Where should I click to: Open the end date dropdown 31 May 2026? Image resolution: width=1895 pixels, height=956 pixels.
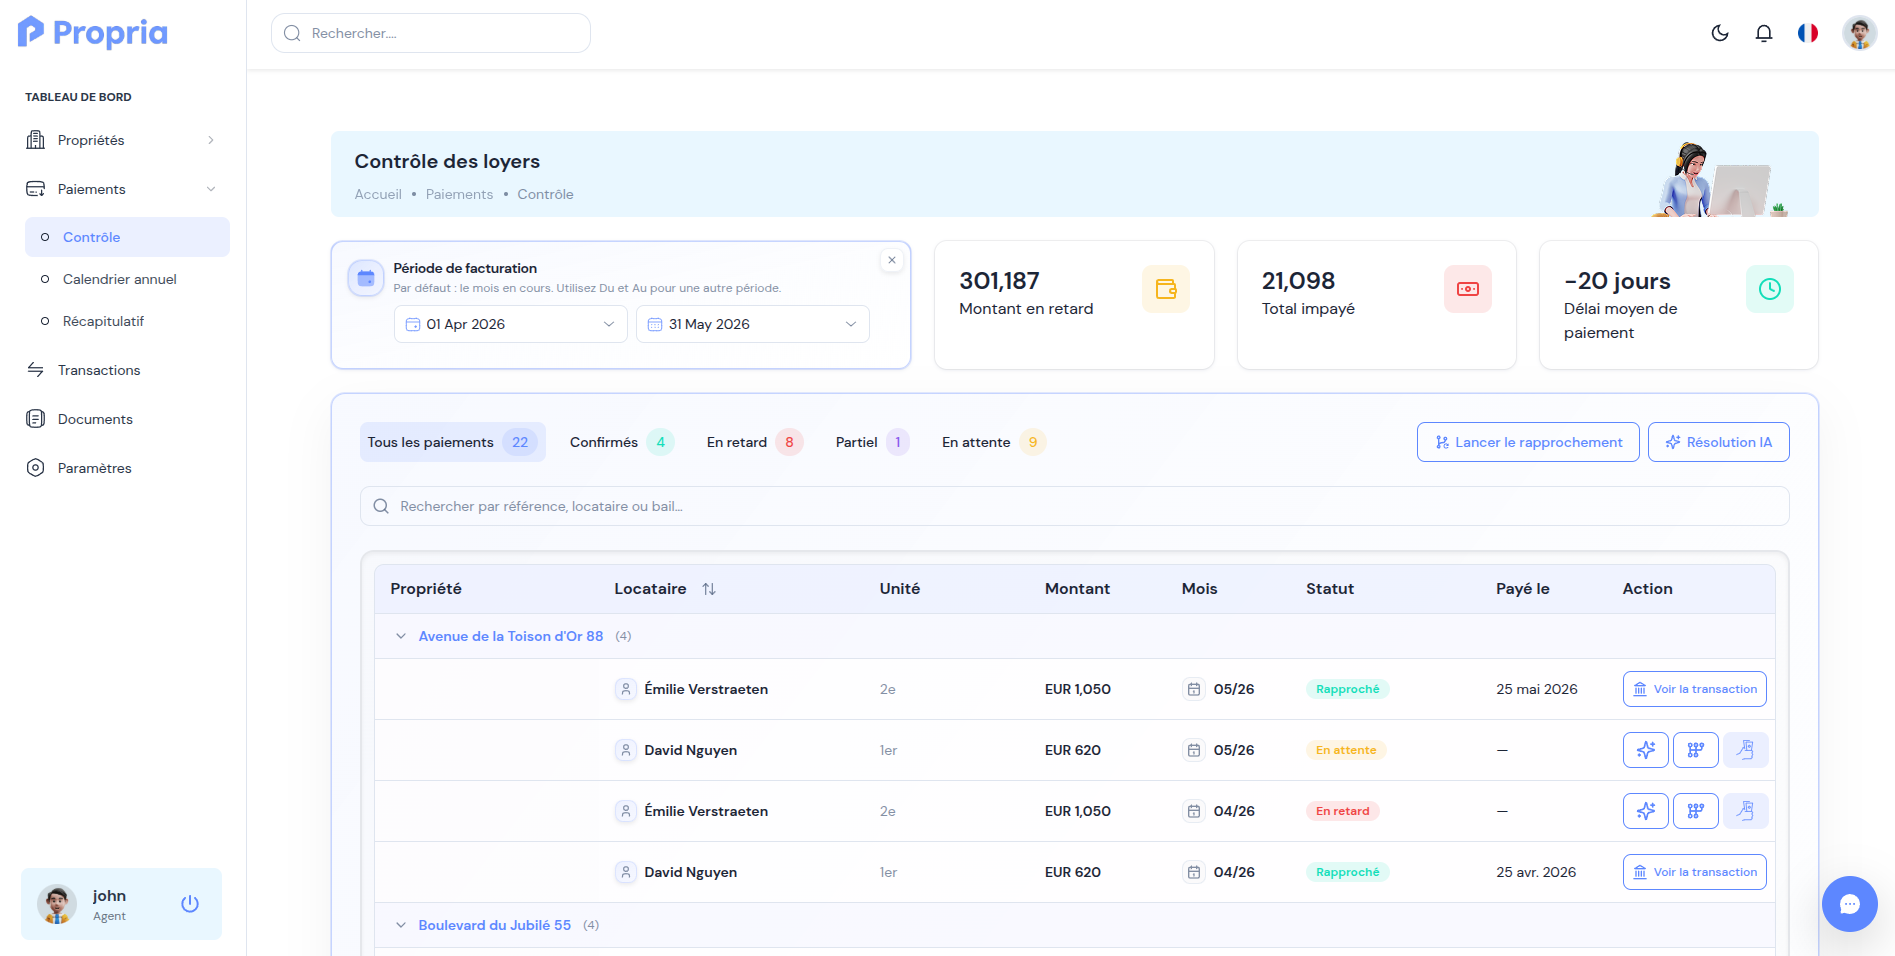click(753, 324)
